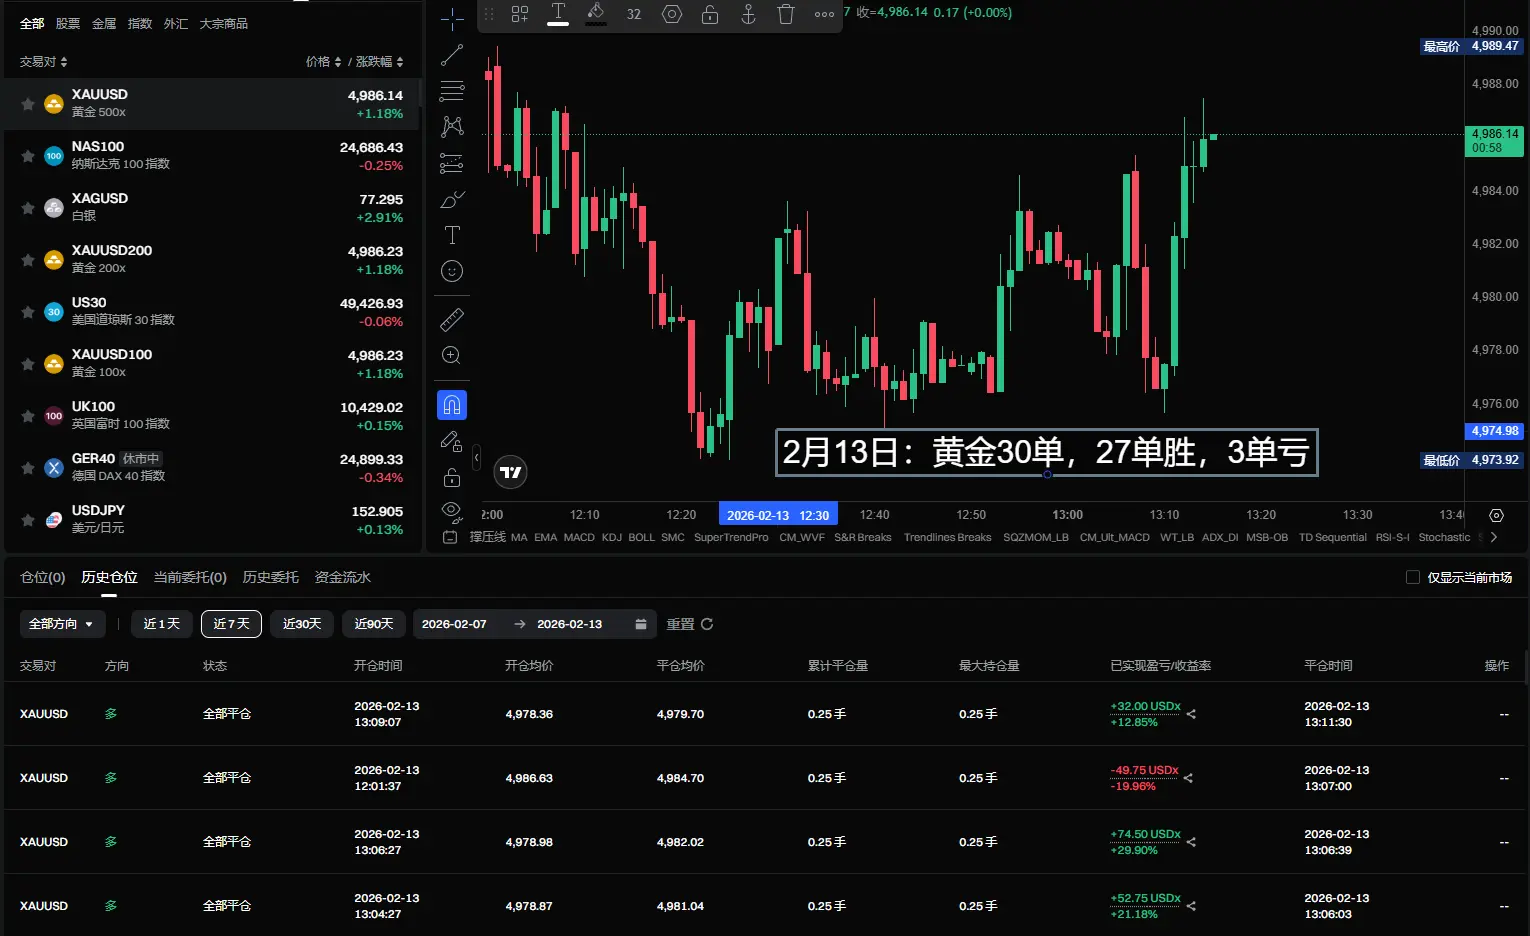Screen dimensions: 1530x936
Task: Switch to the 股票 category tab
Action: point(68,23)
